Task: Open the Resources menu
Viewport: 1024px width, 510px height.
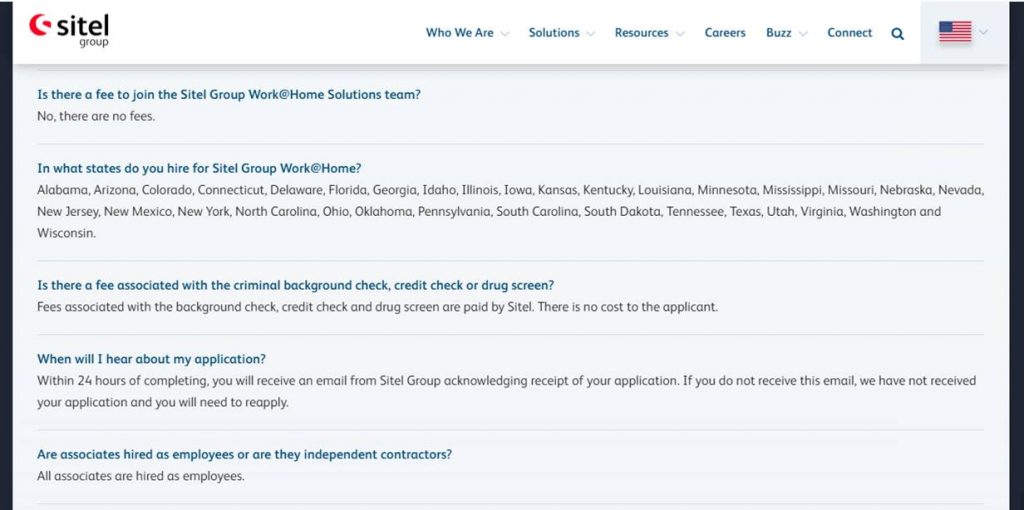Action: [641, 33]
